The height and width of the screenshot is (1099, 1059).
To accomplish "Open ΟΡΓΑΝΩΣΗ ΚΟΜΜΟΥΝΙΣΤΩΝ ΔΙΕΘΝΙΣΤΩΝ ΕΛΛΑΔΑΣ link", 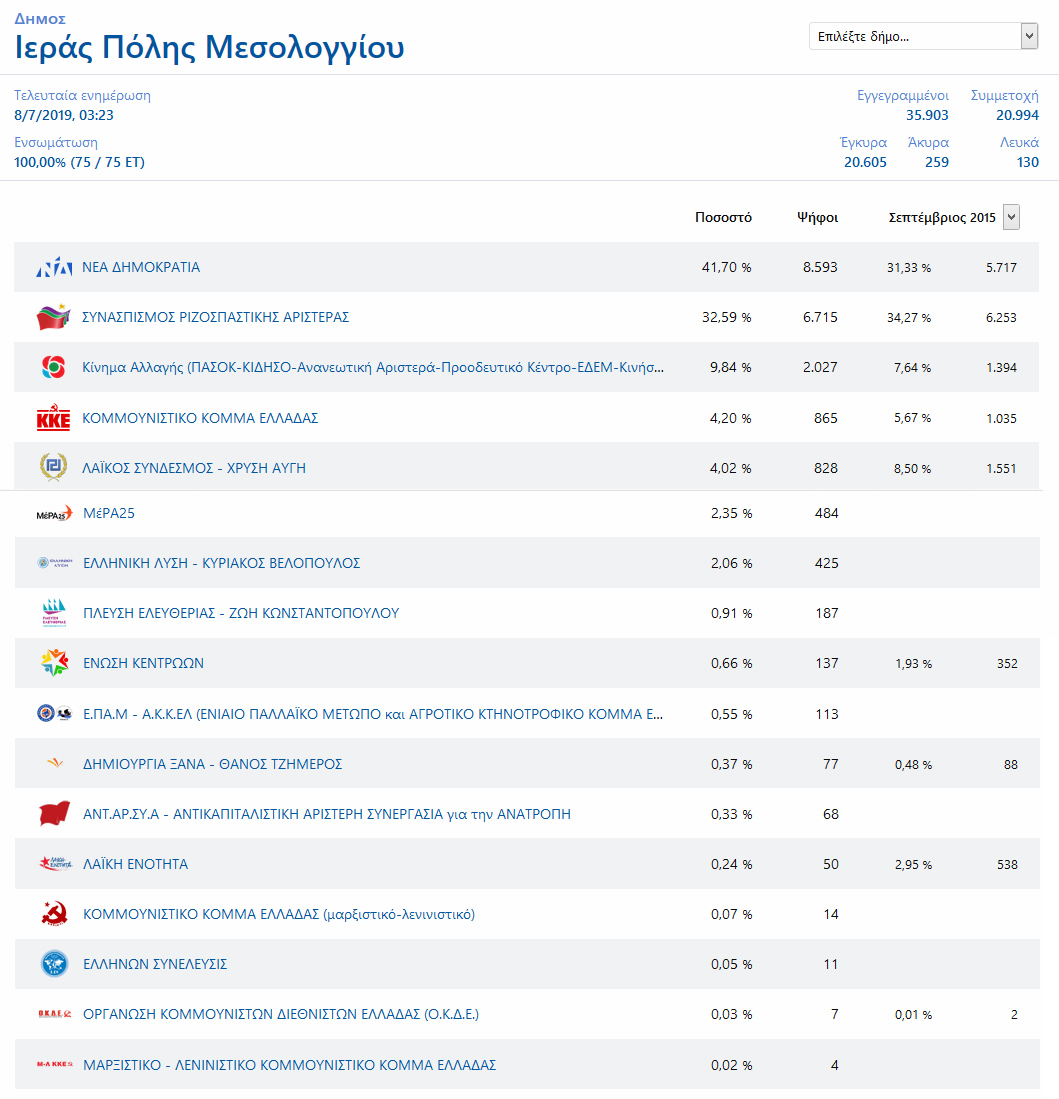I will coord(281,1013).
